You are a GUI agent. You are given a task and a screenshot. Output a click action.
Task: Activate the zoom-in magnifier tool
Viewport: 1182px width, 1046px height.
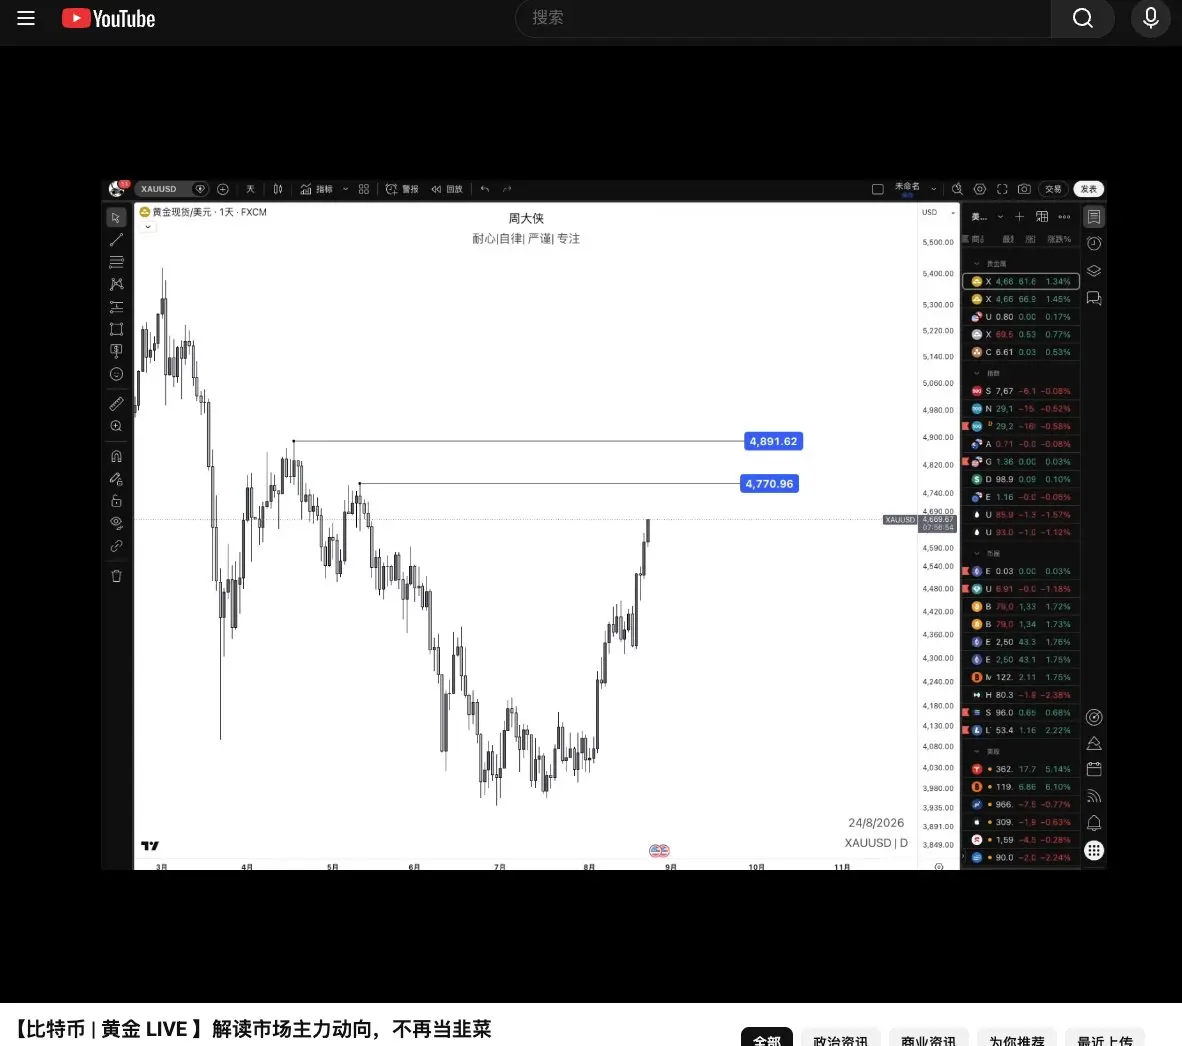[x=116, y=426]
